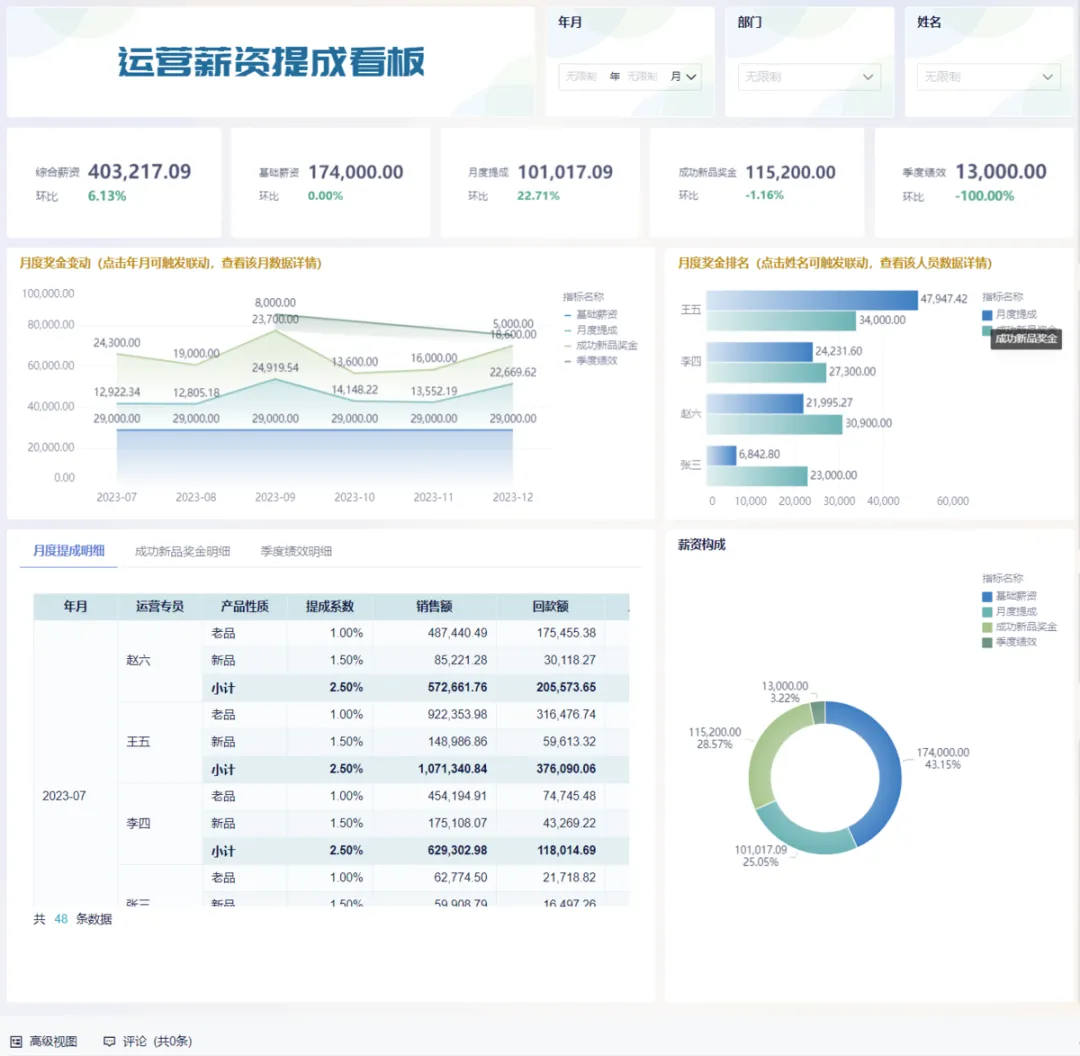This screenshot has height=1056, width=1080.
Task: Expand the 姓名 name dropdown
Action: coord(988,76)
